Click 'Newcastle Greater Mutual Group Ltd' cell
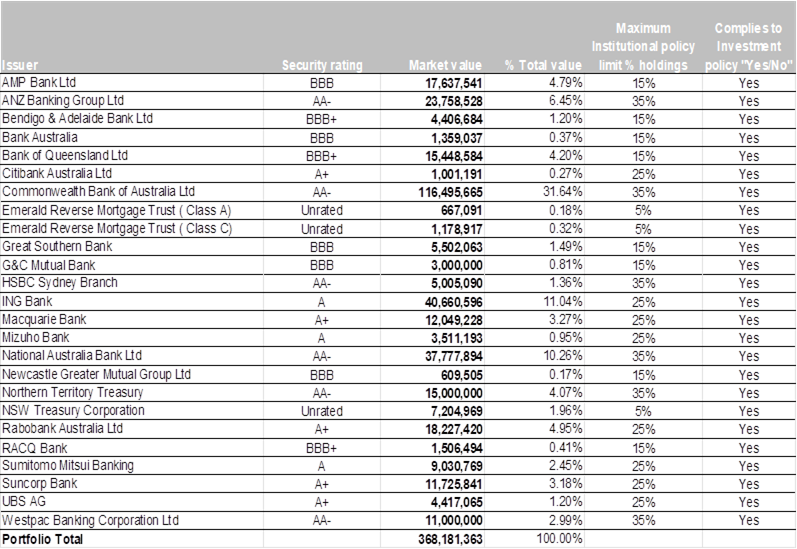 click(96, 375)
